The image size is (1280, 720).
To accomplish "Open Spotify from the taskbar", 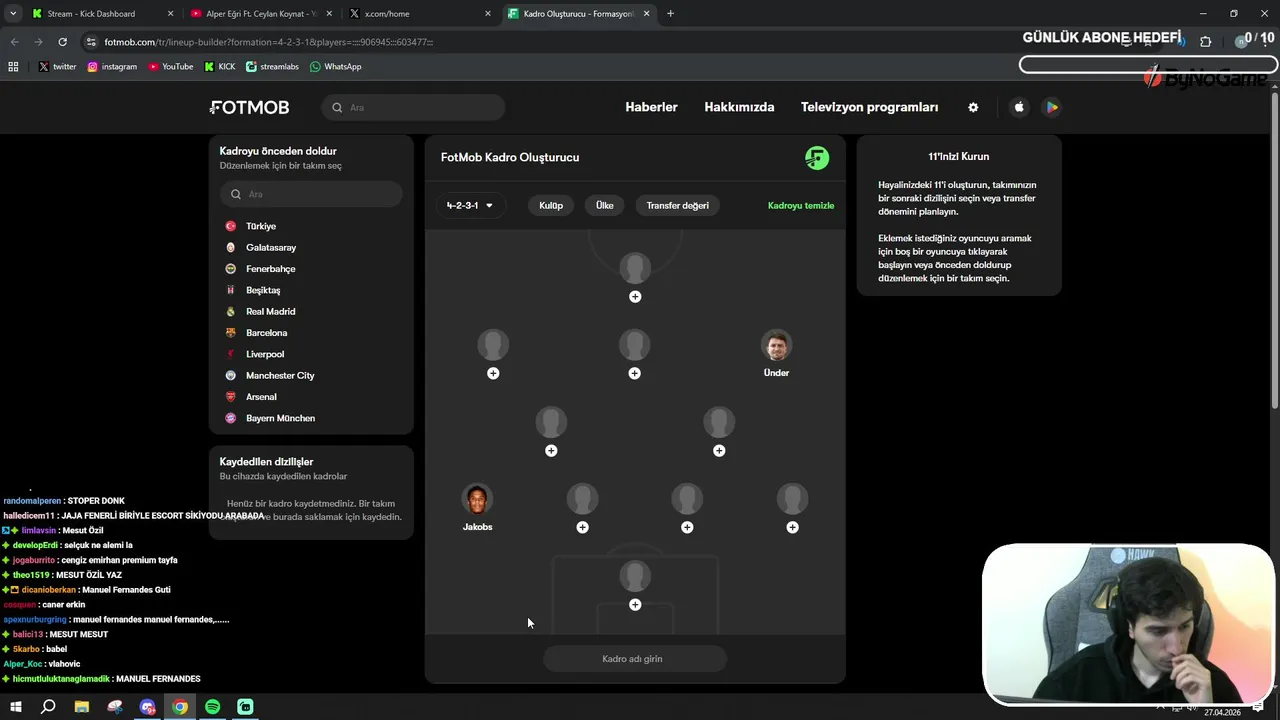I will tap(213, 707).
